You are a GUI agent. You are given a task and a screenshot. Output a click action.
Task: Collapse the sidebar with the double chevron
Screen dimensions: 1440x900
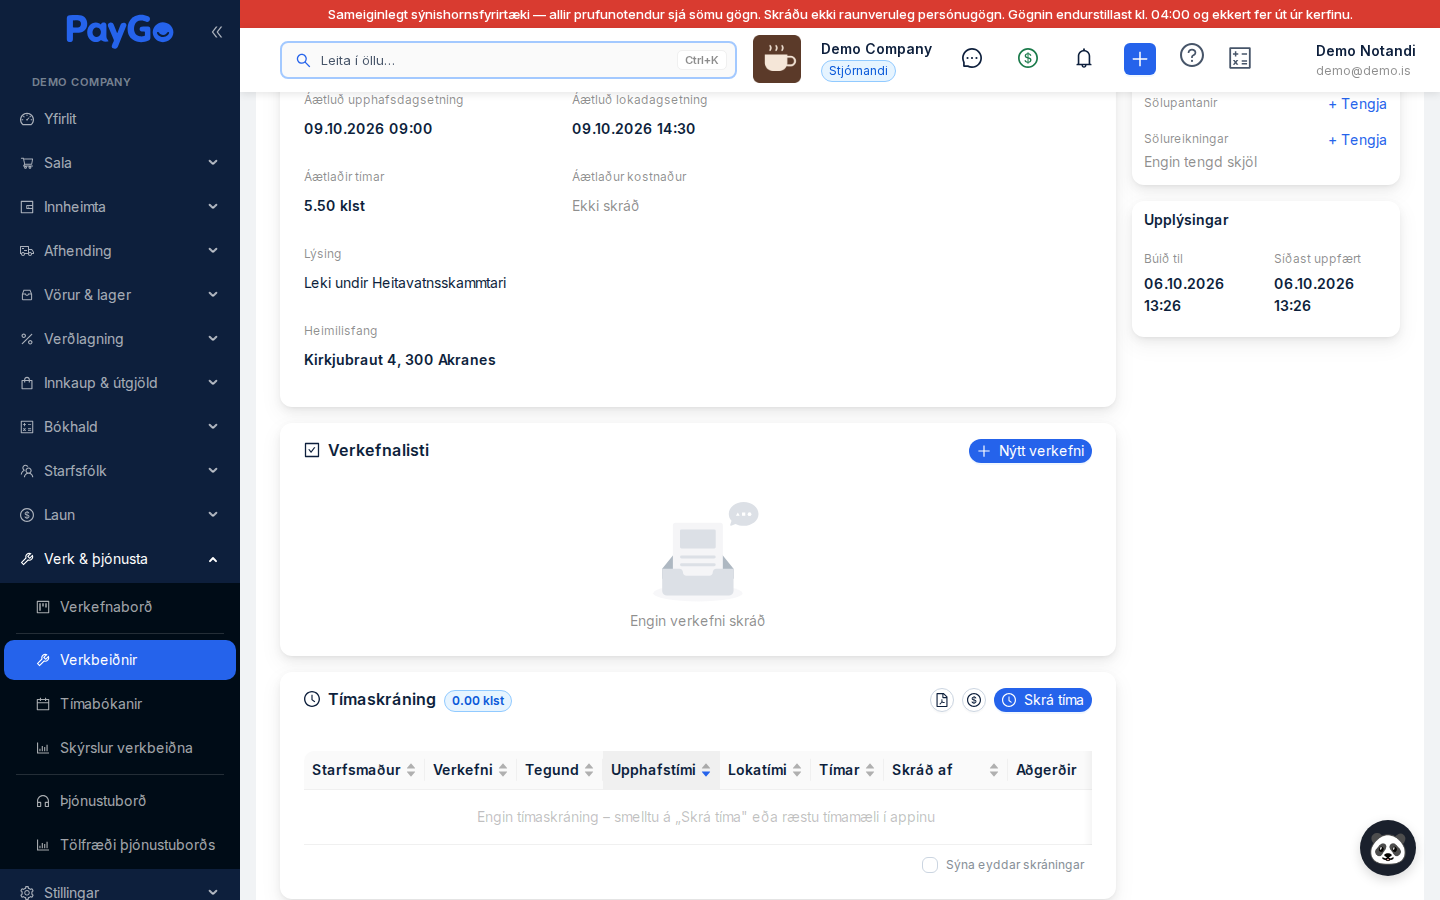click(217, 32)
